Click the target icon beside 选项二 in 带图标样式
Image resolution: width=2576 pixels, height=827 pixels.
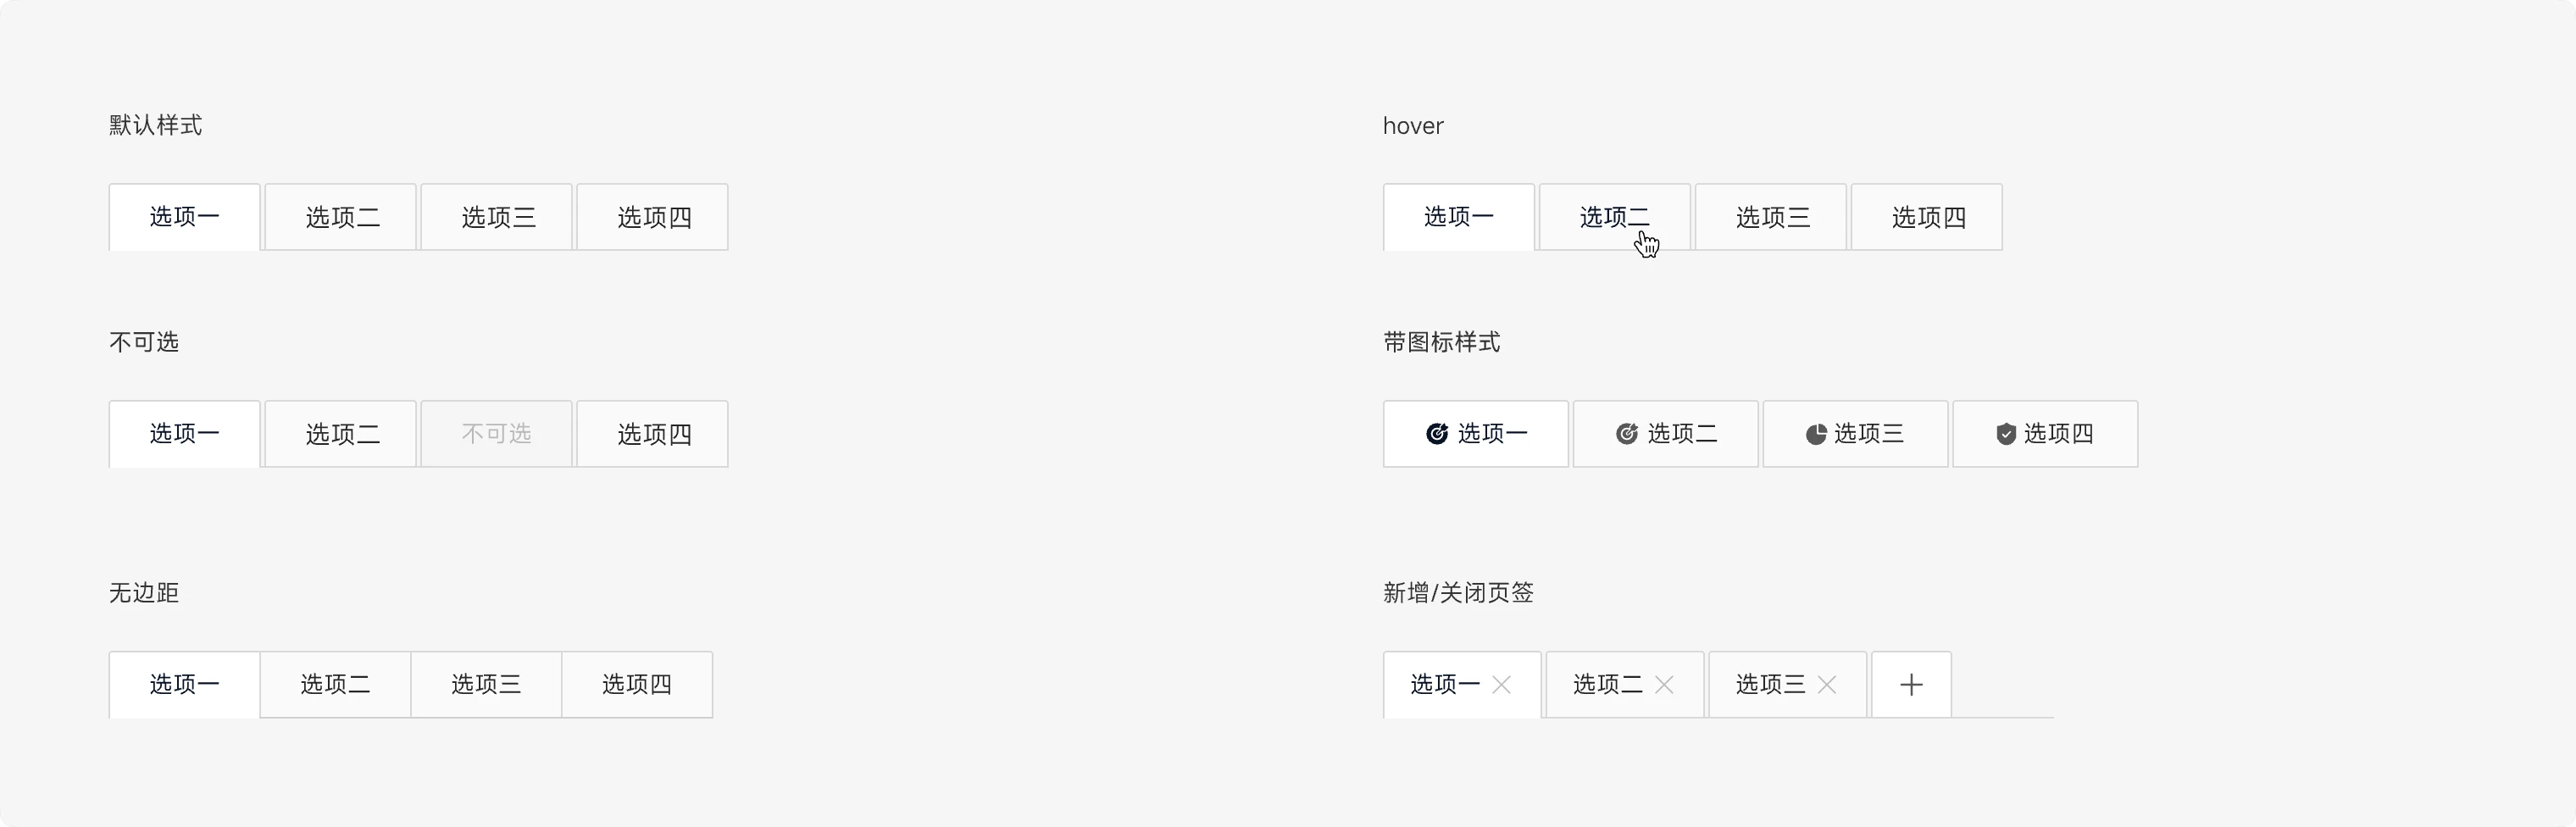tap(1627, 434)
